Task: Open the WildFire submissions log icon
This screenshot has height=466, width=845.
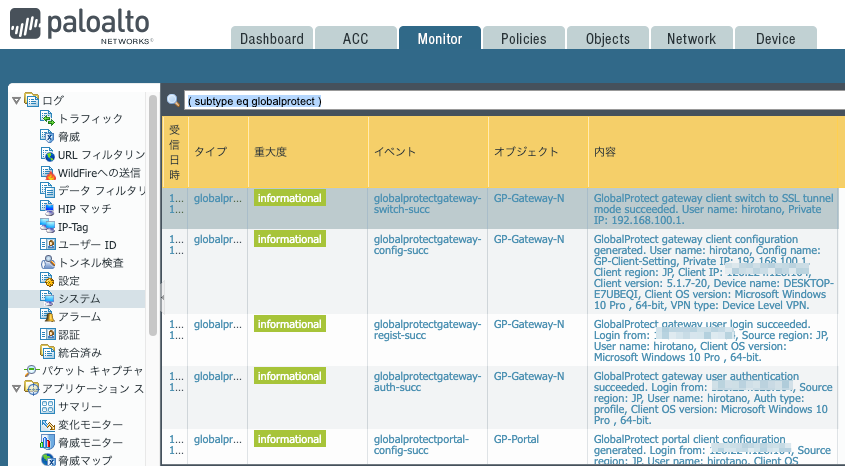Action: (47, 172)
